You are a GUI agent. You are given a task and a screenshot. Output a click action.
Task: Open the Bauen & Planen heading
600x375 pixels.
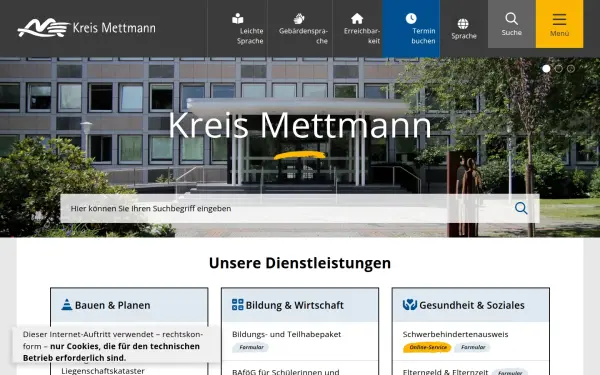pyautogui.click(x=112, y=305)
